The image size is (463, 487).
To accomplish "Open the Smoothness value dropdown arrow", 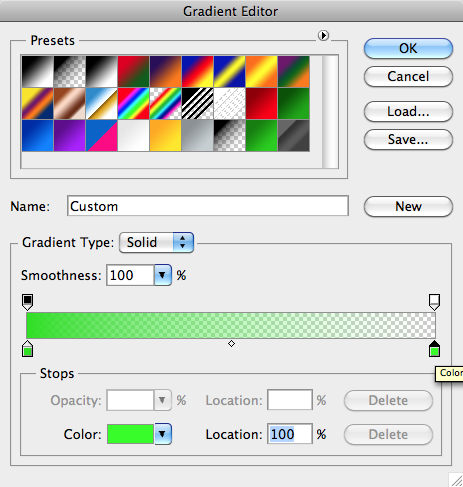I will point(163,275).
